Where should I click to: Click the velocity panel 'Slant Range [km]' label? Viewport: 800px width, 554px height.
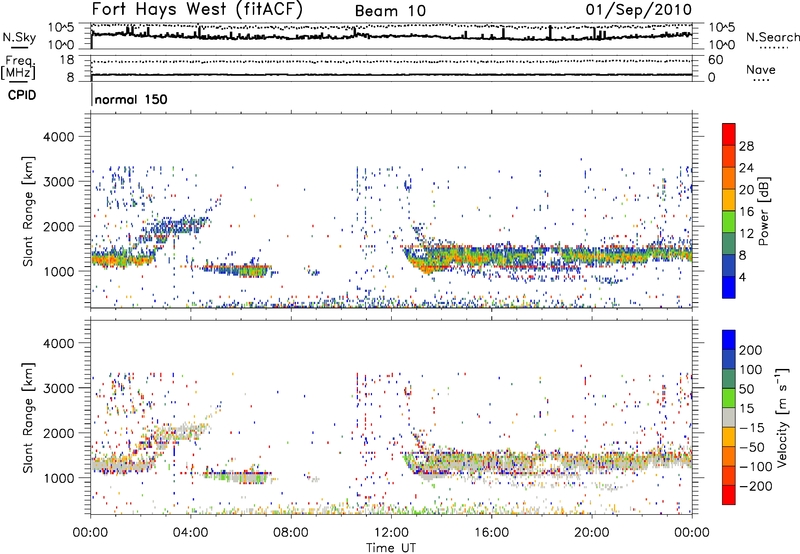click(x=28, y=418)
